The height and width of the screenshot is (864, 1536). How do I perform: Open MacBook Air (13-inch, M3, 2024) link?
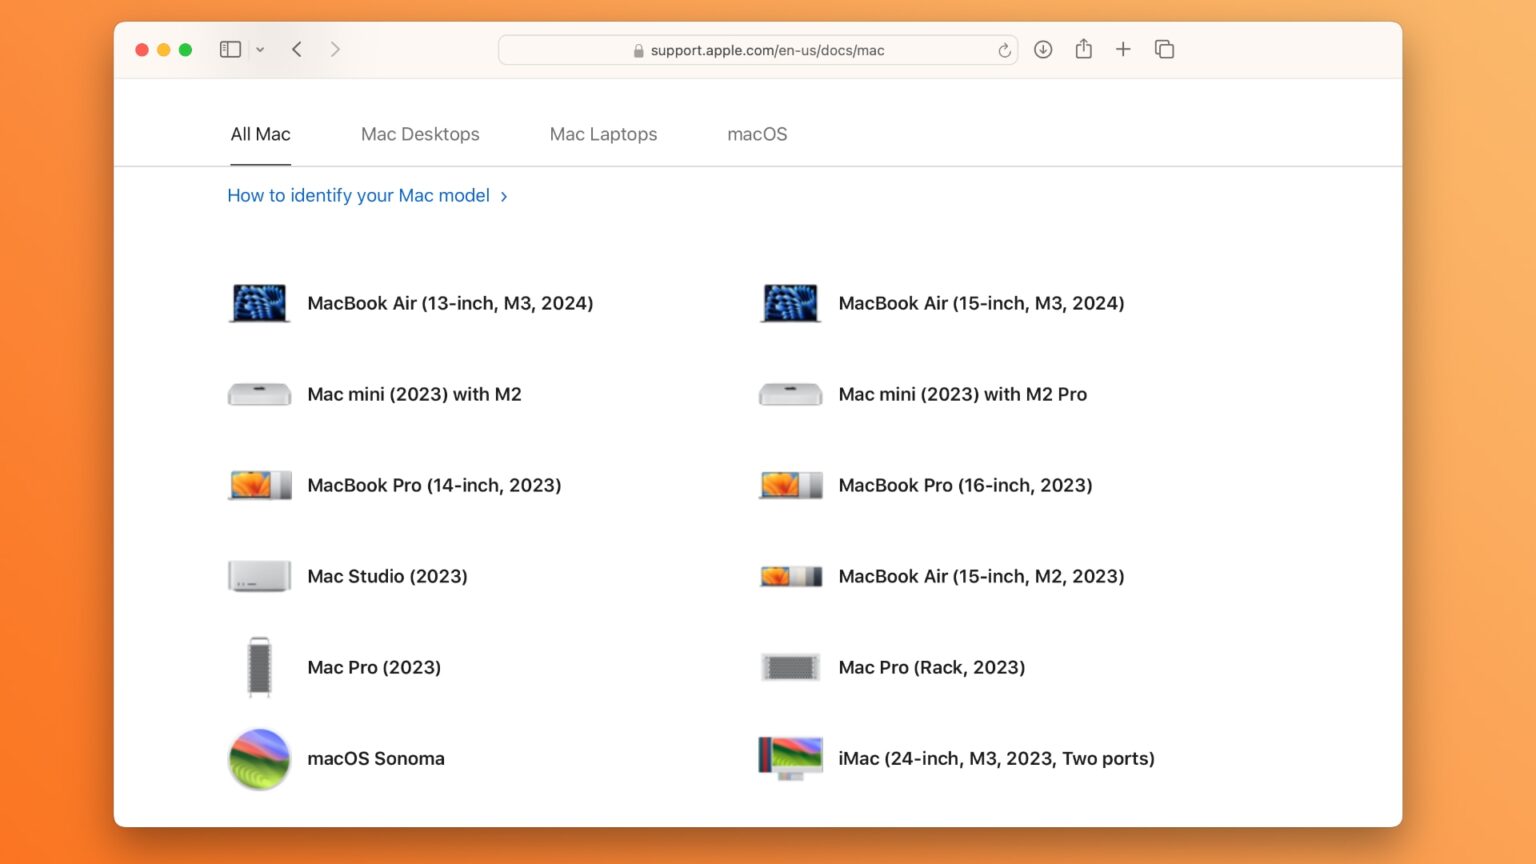pyautogui.click(x=450, y=303)
